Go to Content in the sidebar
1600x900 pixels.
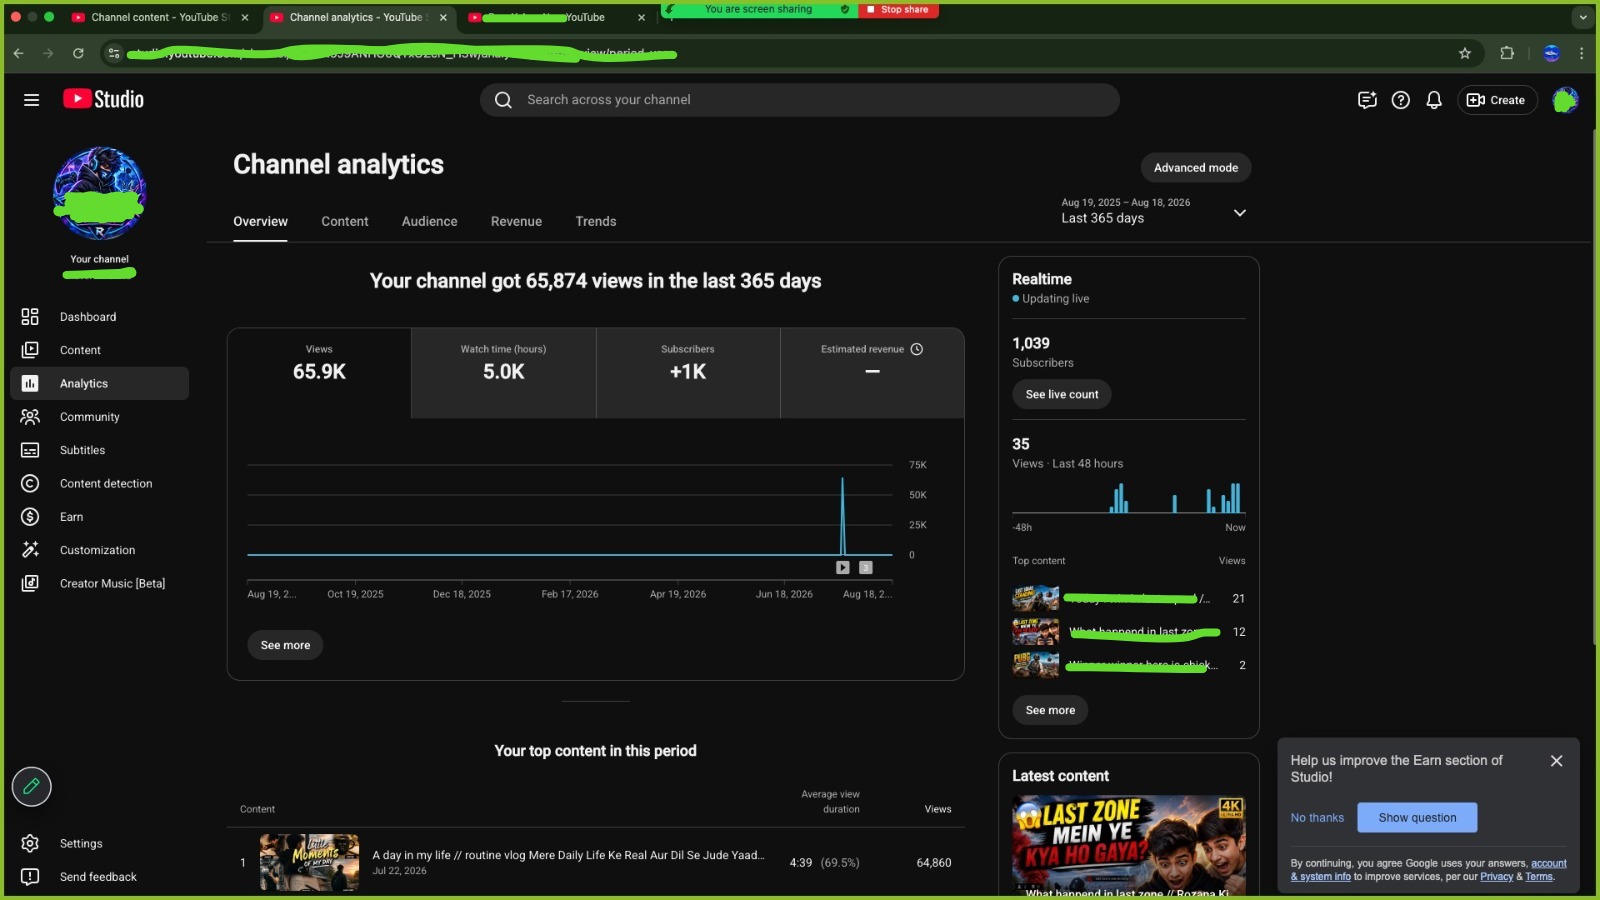pos(99,350)
